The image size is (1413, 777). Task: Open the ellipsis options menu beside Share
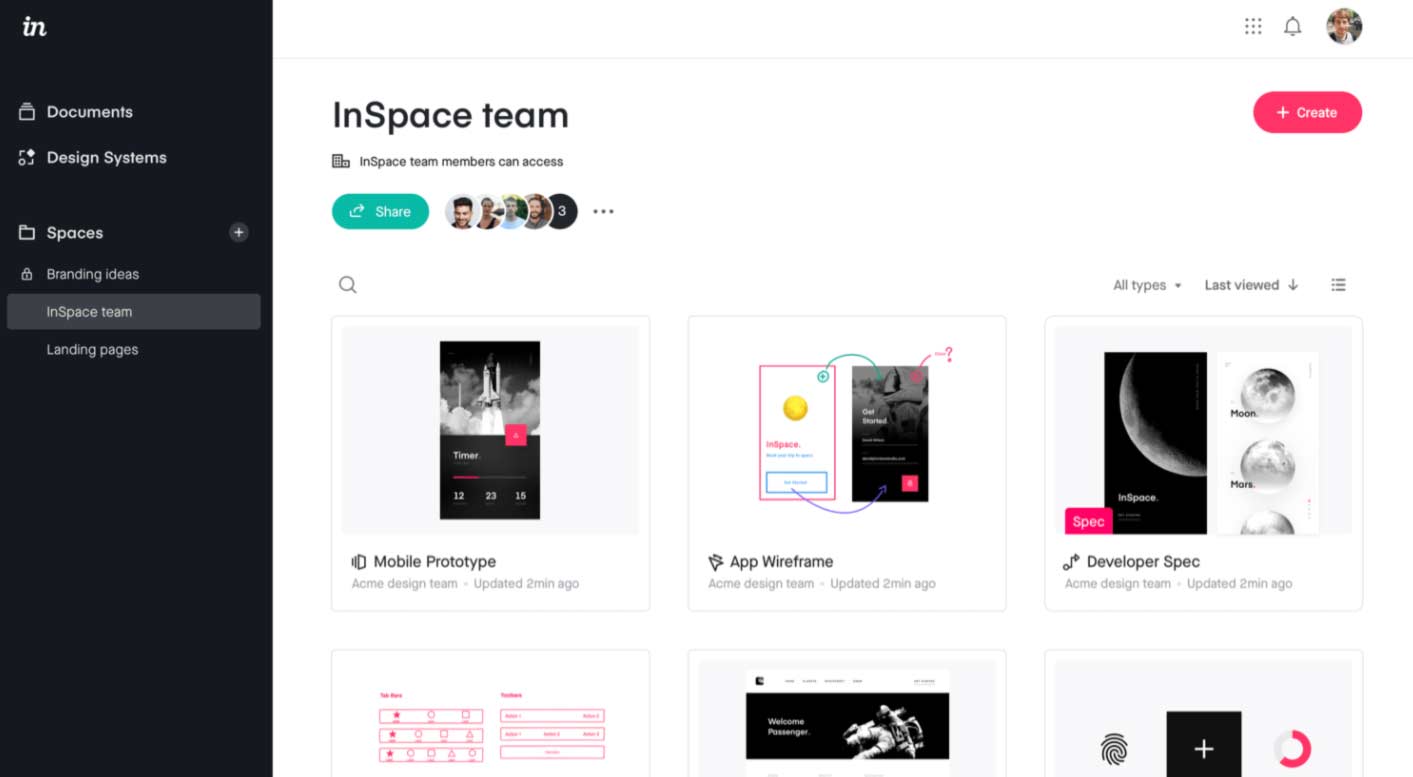point(603,211)
